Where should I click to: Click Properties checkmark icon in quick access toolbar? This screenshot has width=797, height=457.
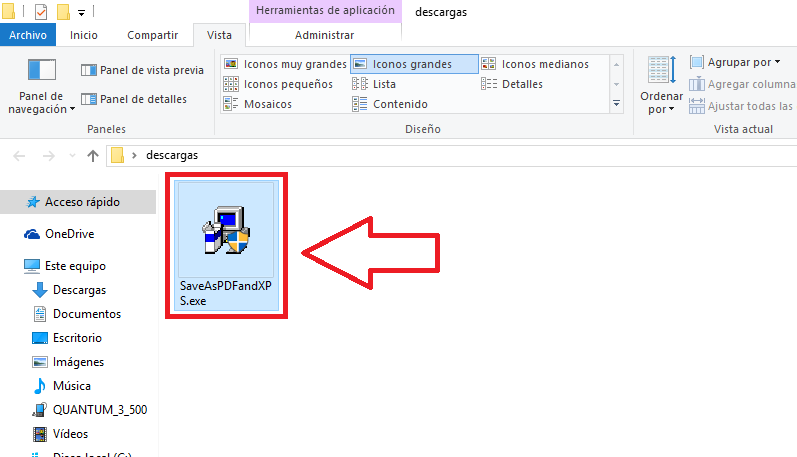(x=41, y=11)
